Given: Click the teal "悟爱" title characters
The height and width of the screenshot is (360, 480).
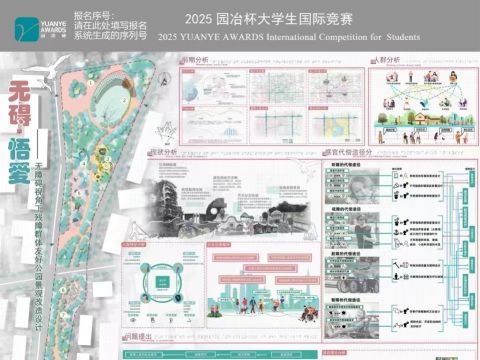Looking at the screenshot, I should (x=19, y=161).
